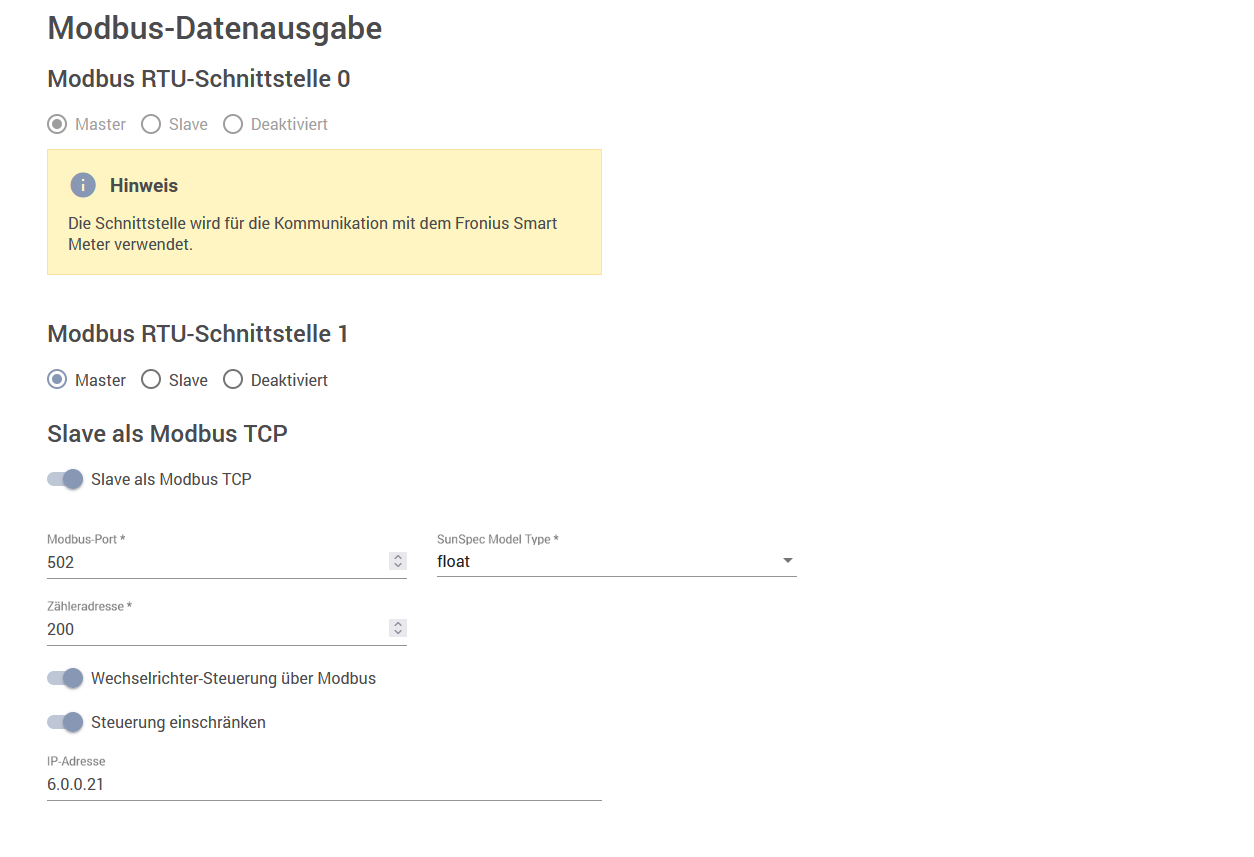Pick Slave radio under RTU-Schnittstelle 0
This screenshot has width=1254, height=857.
(151, 124)
